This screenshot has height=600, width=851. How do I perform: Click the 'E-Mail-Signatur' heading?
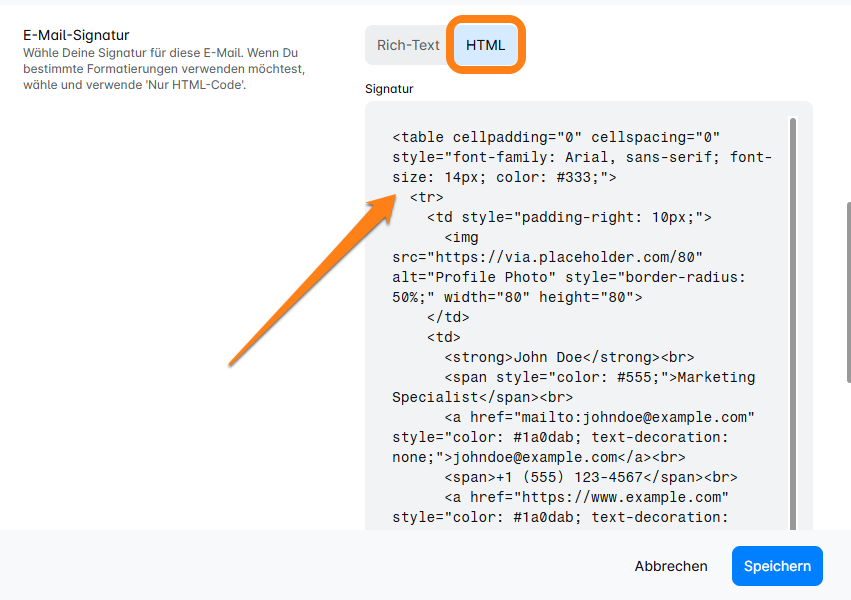click(x=77, y=35)
